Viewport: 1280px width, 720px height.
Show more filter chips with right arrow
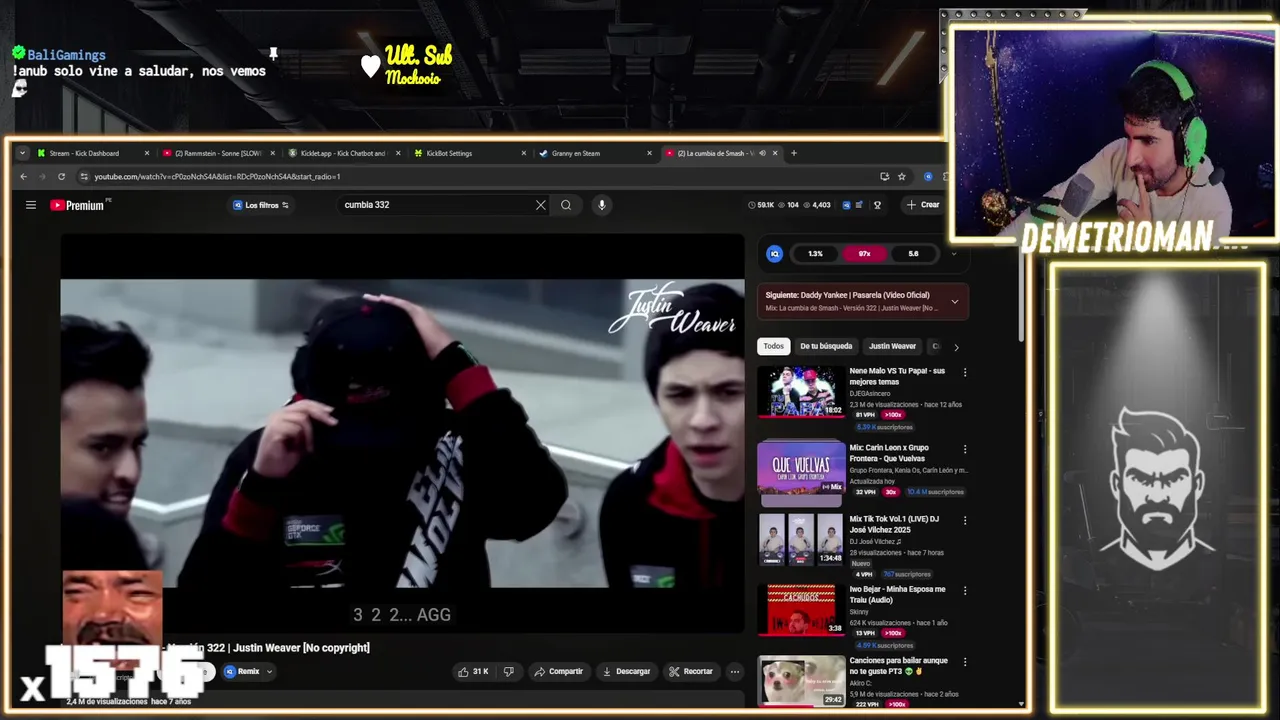point(956,347)
